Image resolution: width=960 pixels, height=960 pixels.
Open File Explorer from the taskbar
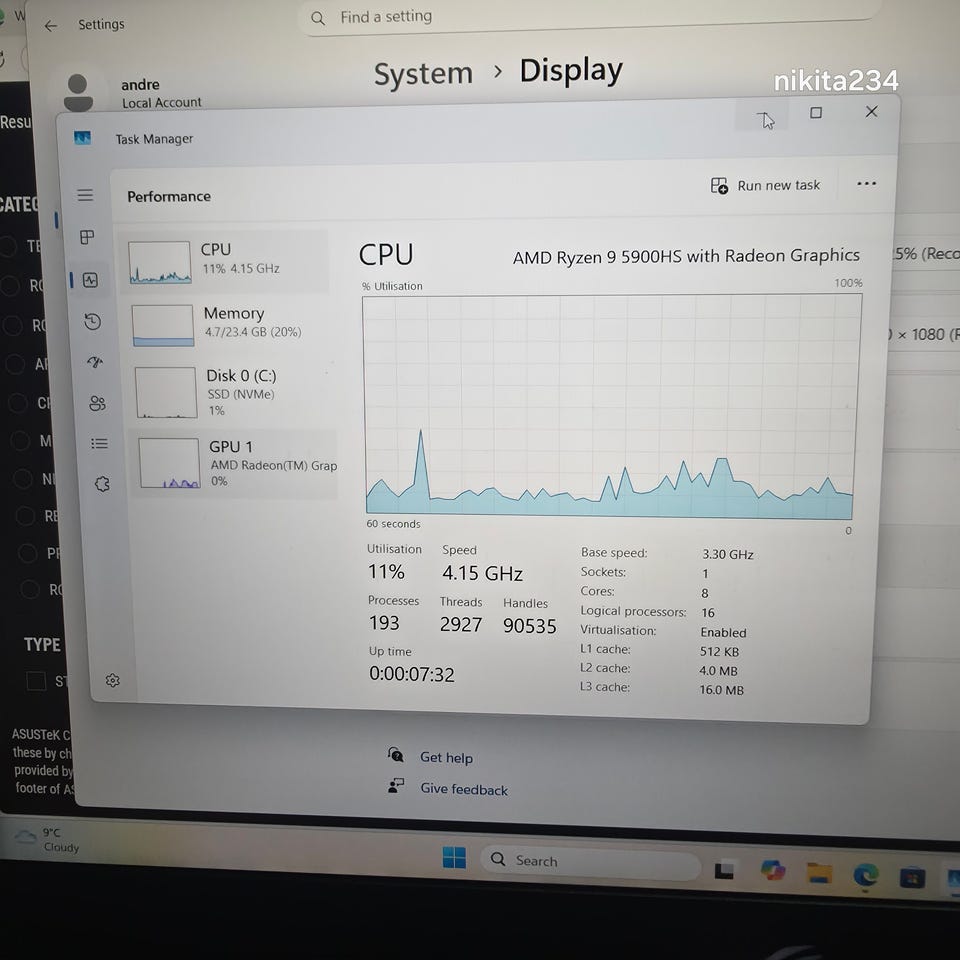point(819,874)
